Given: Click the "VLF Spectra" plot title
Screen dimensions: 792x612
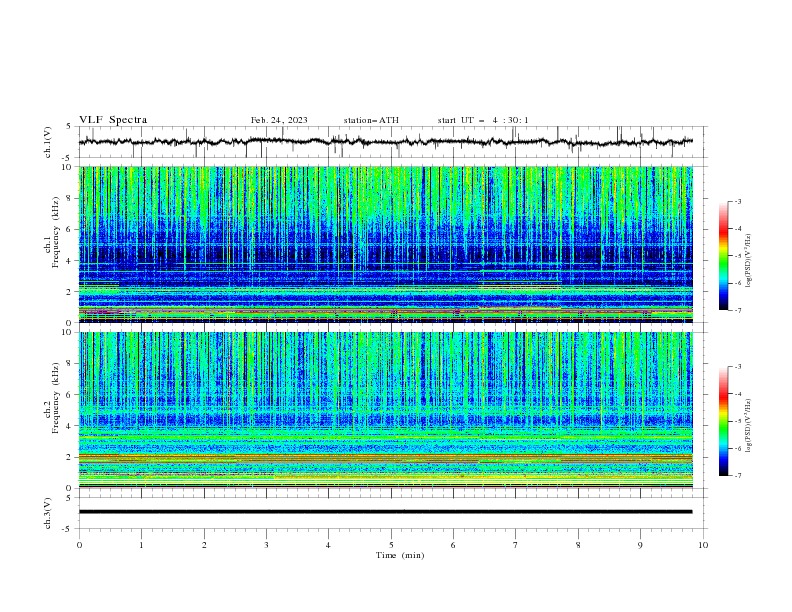Looking at the screenshot, I should click(x=113, y=120).
